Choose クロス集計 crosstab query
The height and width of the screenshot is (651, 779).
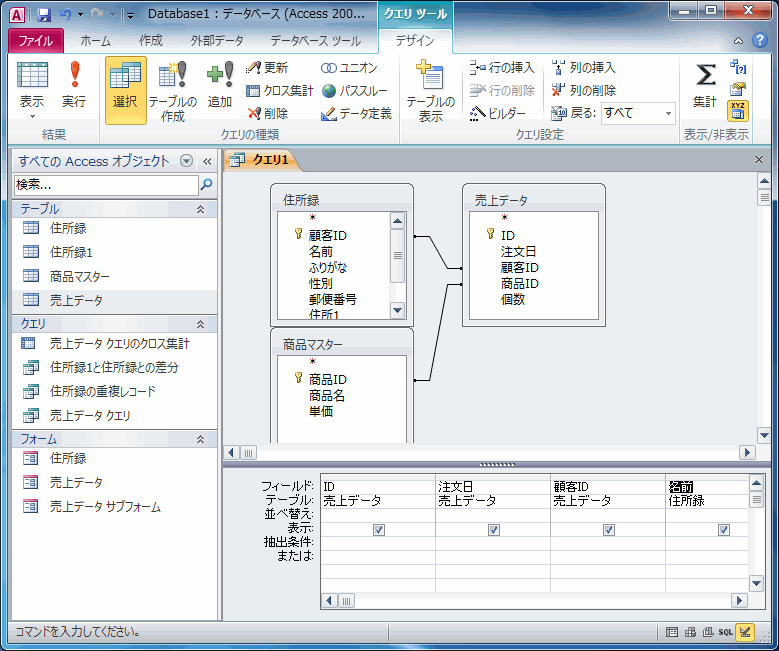[x=280, y=90]
